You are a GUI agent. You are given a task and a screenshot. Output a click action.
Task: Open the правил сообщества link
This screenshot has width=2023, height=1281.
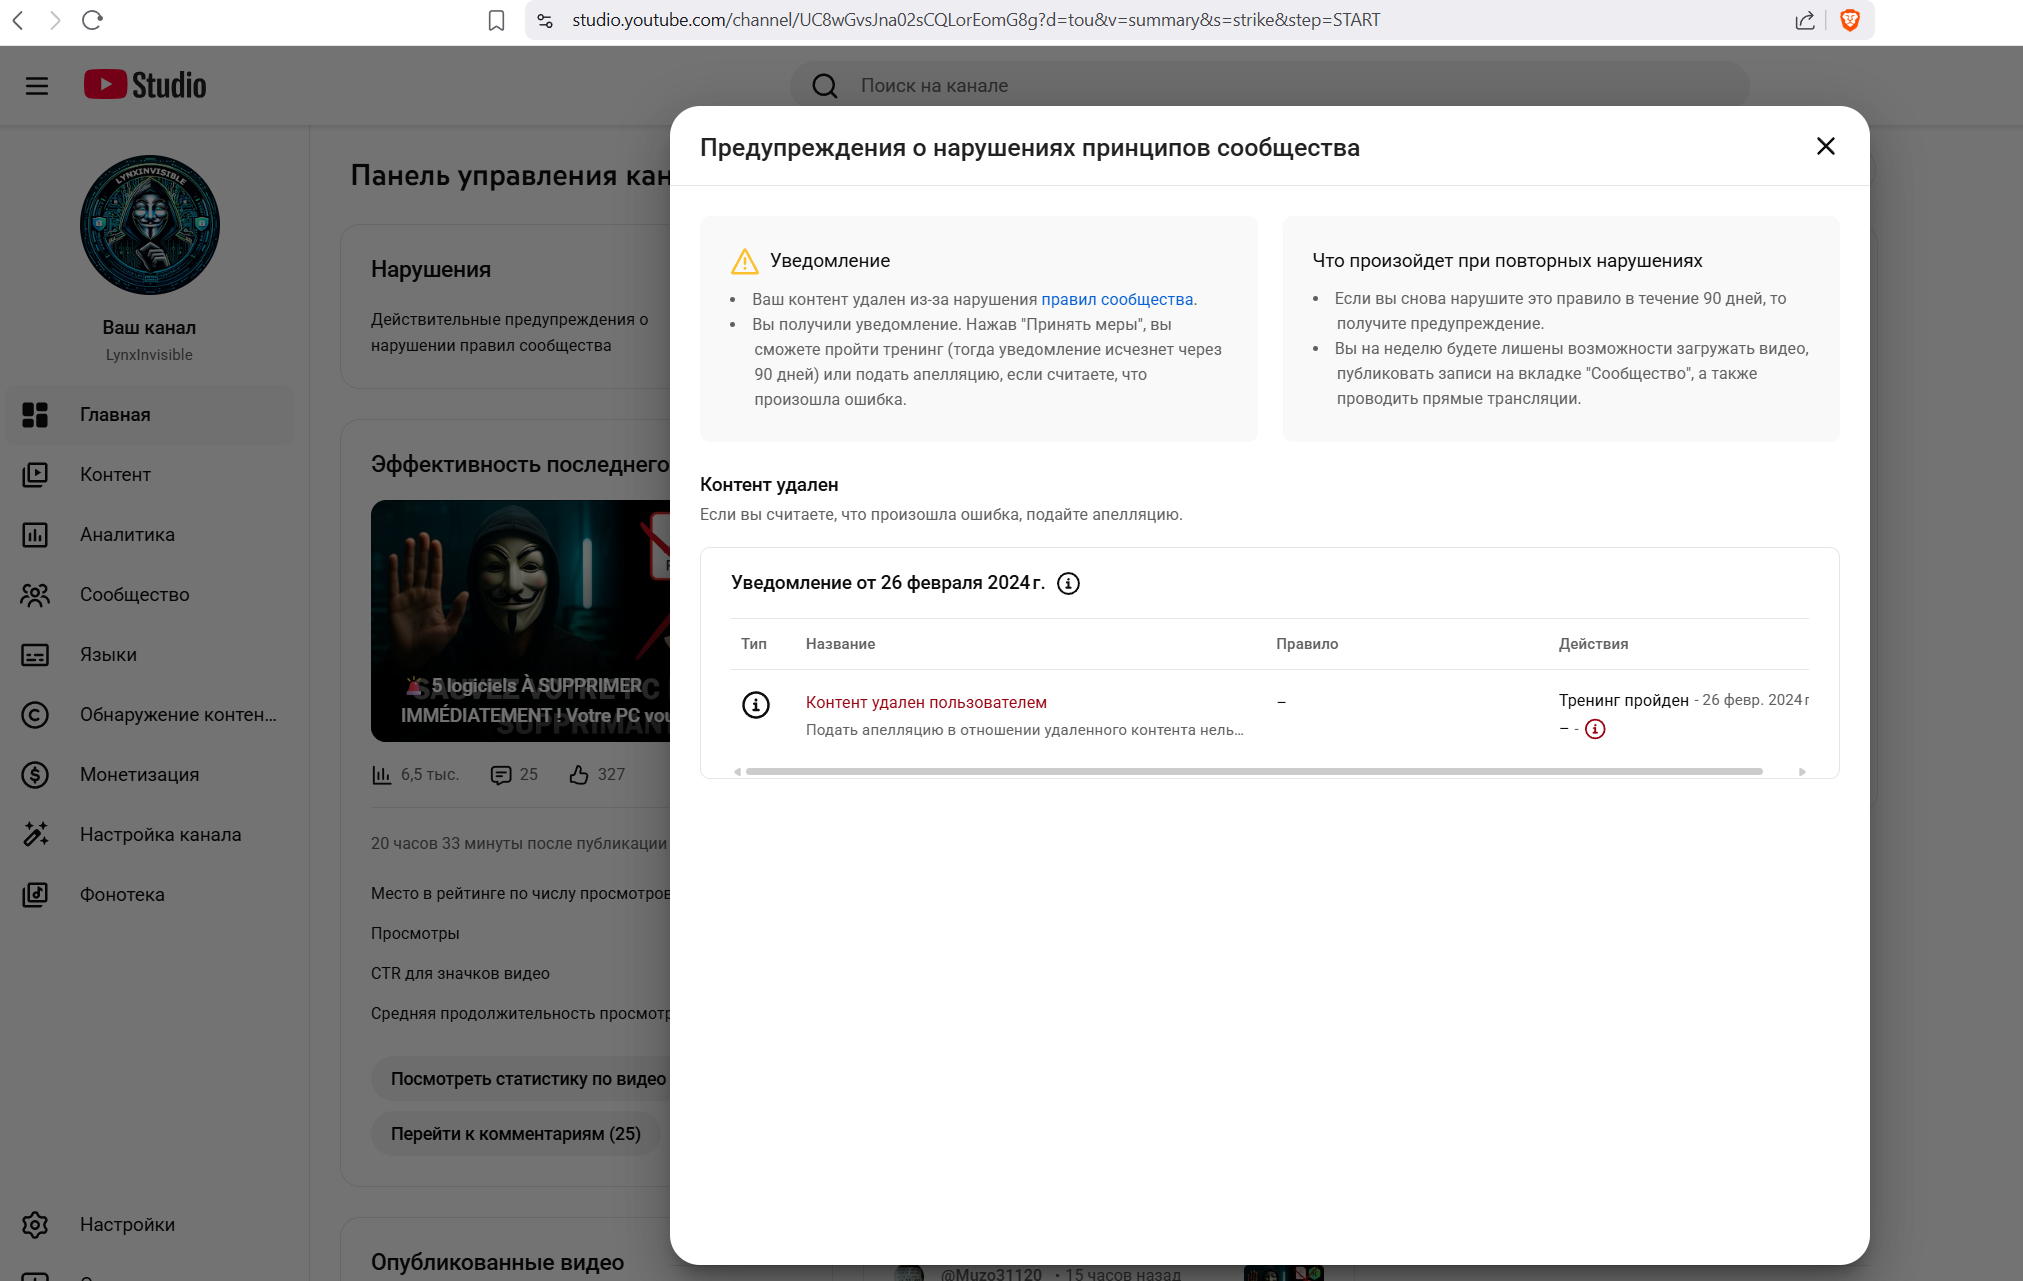[1117, 300]
